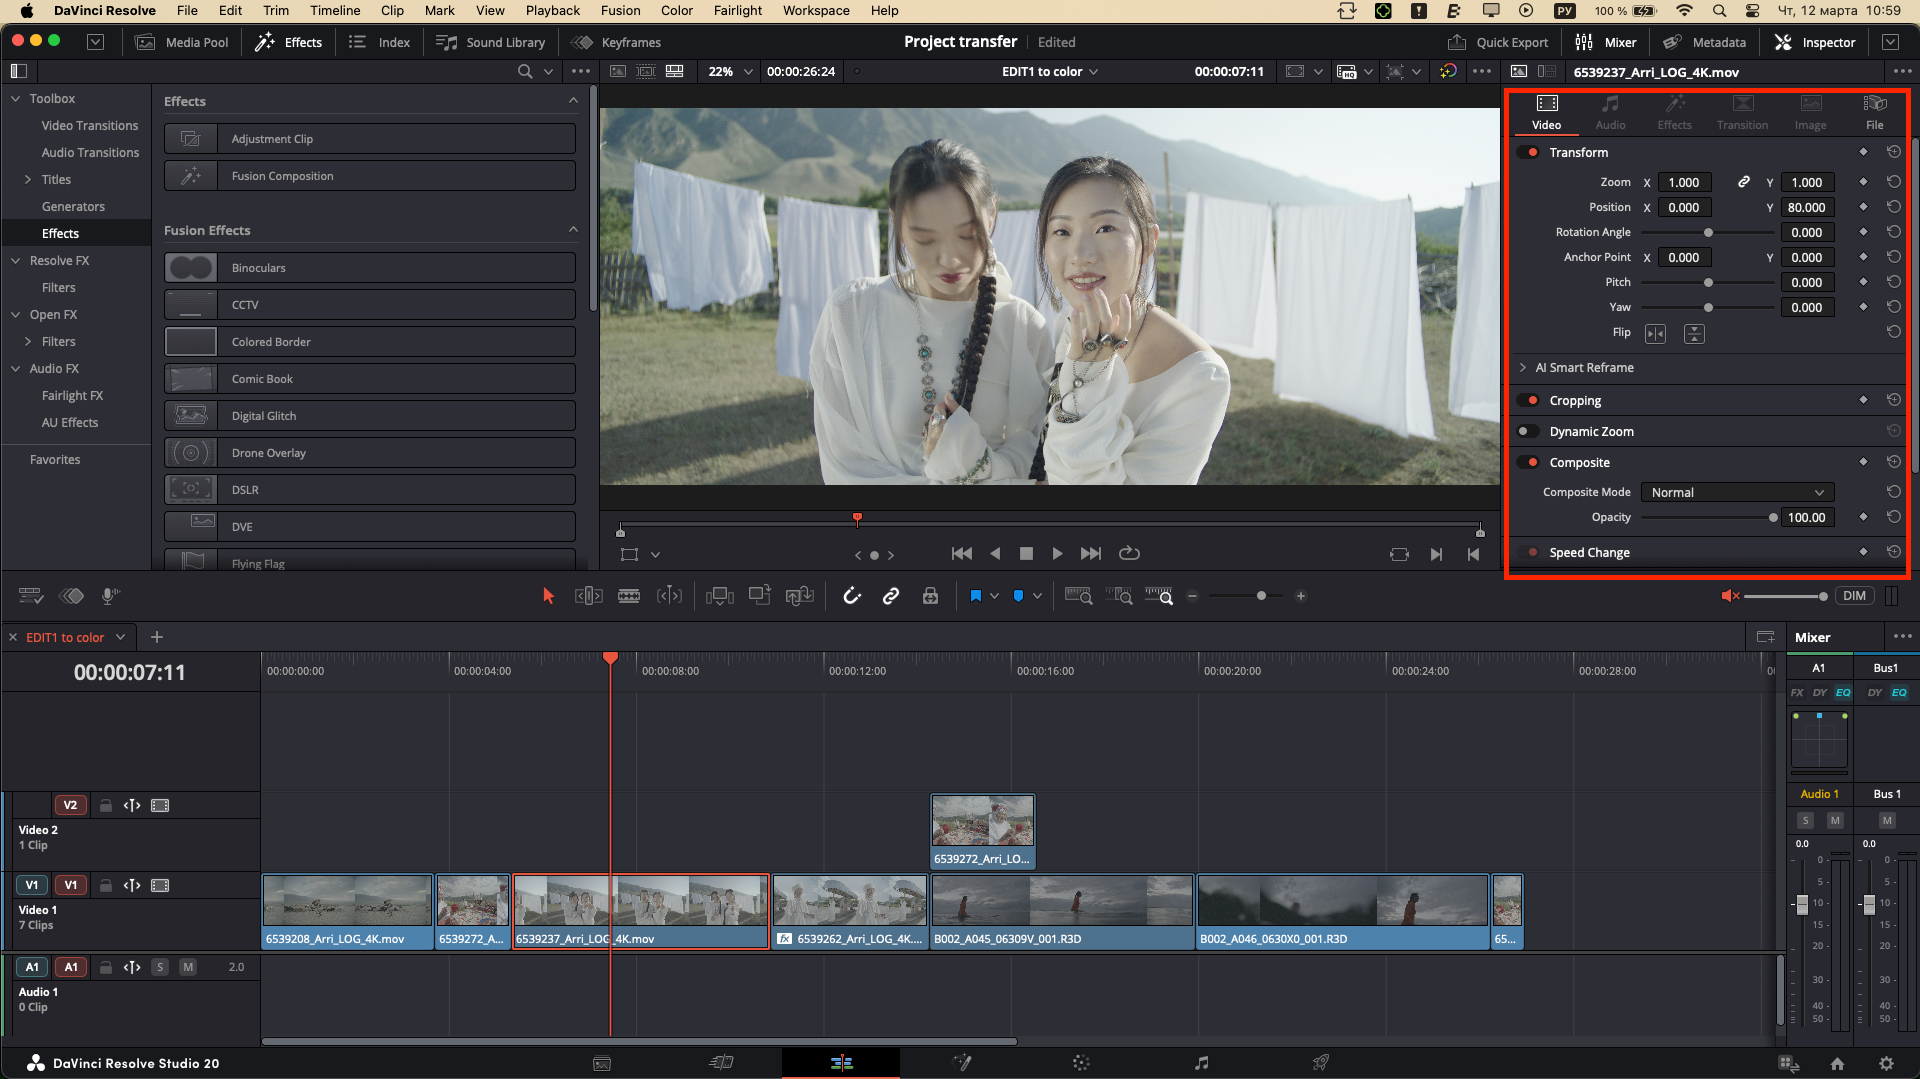Open the Sound Library panel
This screenshot has height=1079, width=1920.
point(491,42)
